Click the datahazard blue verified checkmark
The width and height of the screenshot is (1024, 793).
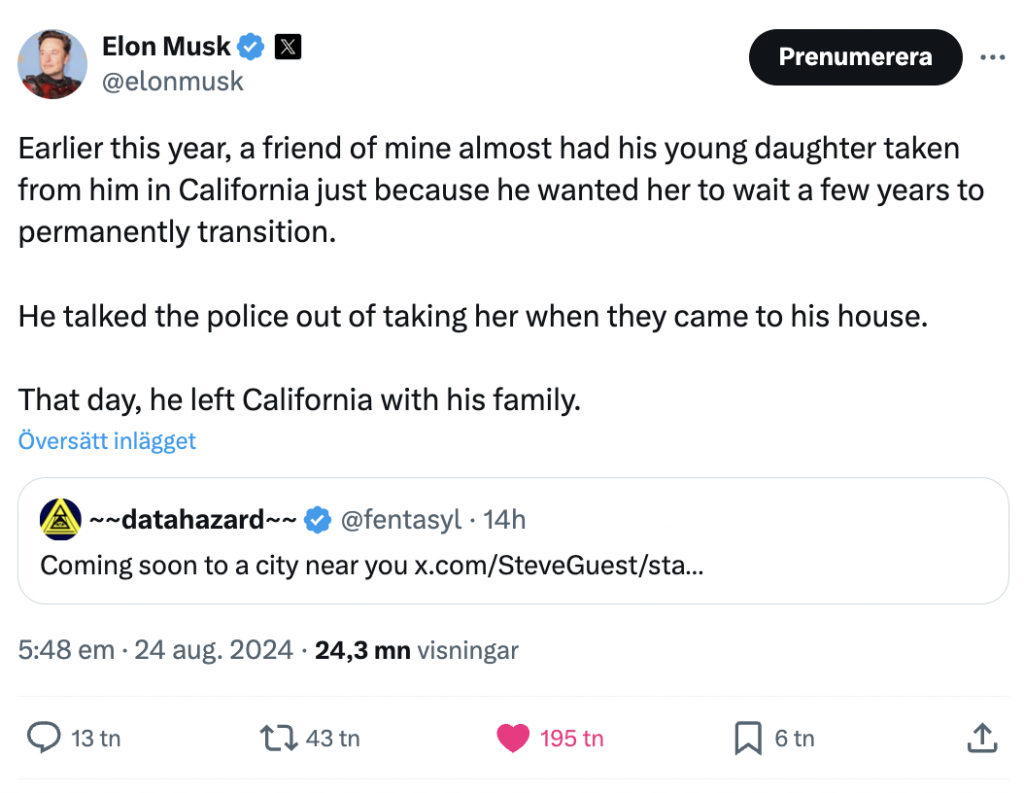[x=318, y=519]
